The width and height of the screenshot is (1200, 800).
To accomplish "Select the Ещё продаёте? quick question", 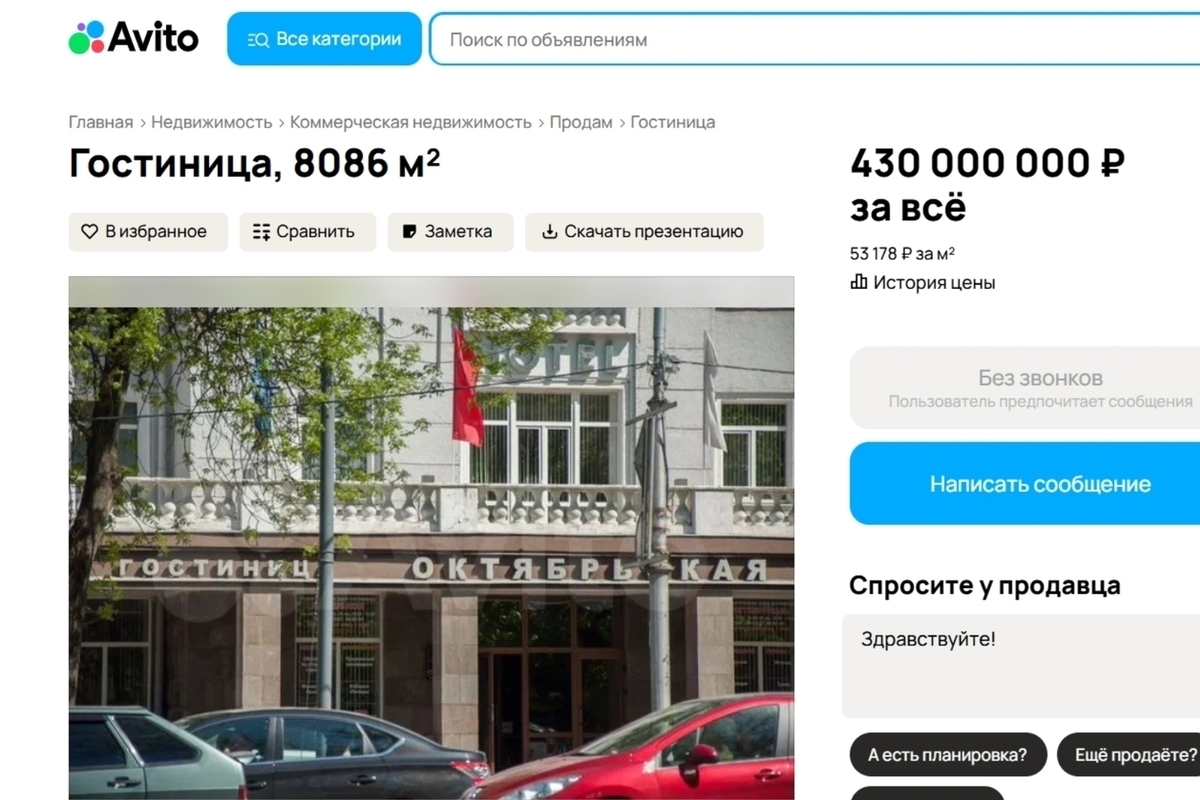I will (x=1129, y=755).
